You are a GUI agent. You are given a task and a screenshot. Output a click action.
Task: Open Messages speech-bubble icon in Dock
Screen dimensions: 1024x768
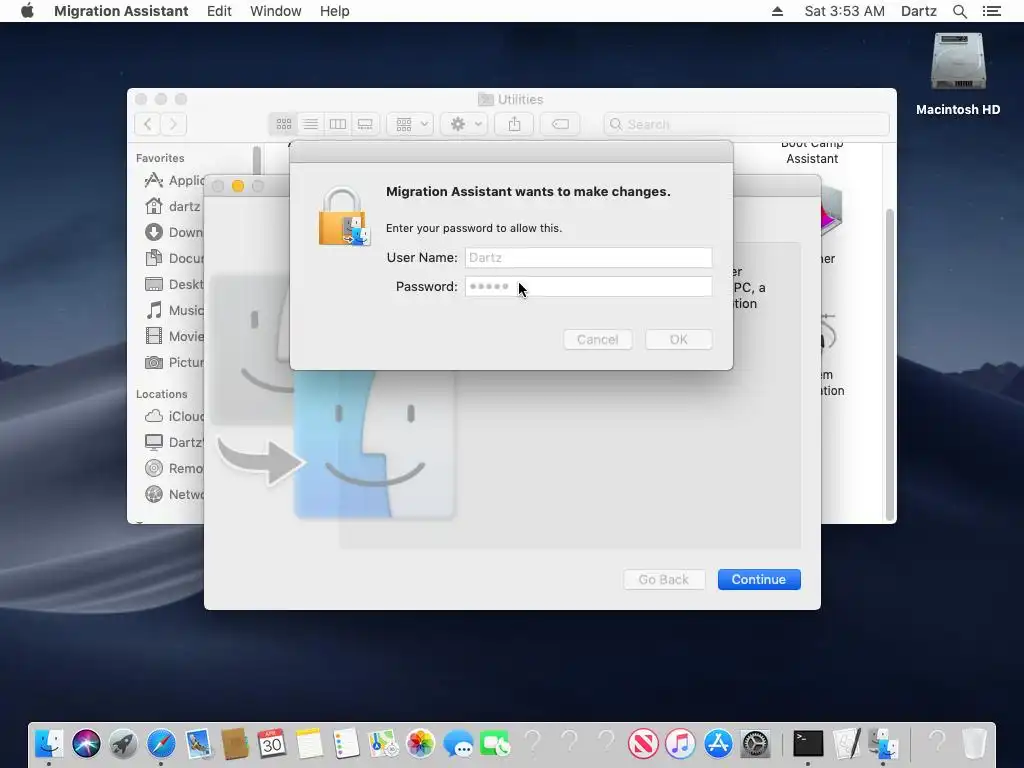[458, 743]
